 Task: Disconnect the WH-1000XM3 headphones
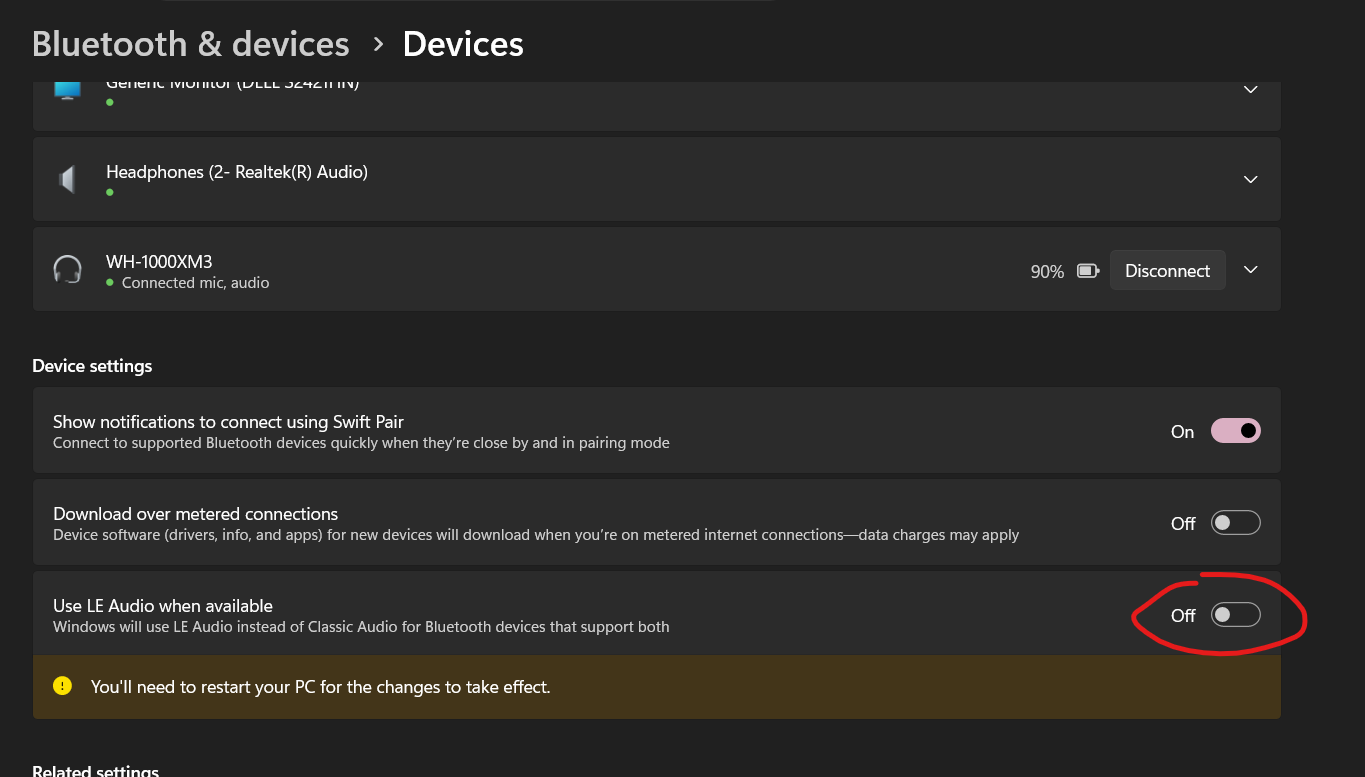1167,270
